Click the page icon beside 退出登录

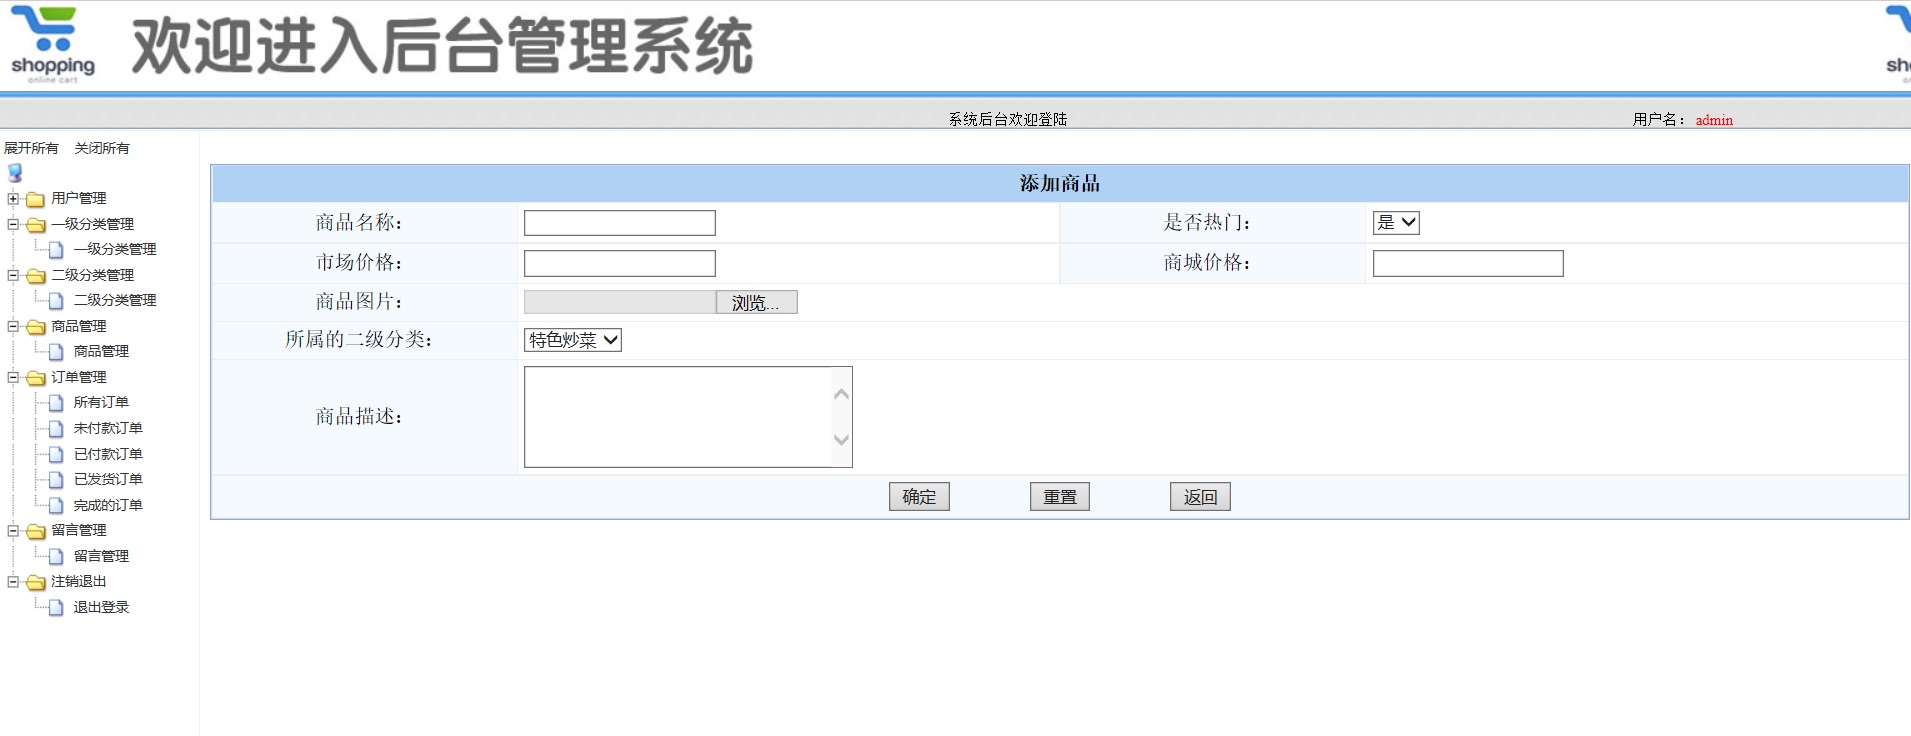tap(56, 608)
